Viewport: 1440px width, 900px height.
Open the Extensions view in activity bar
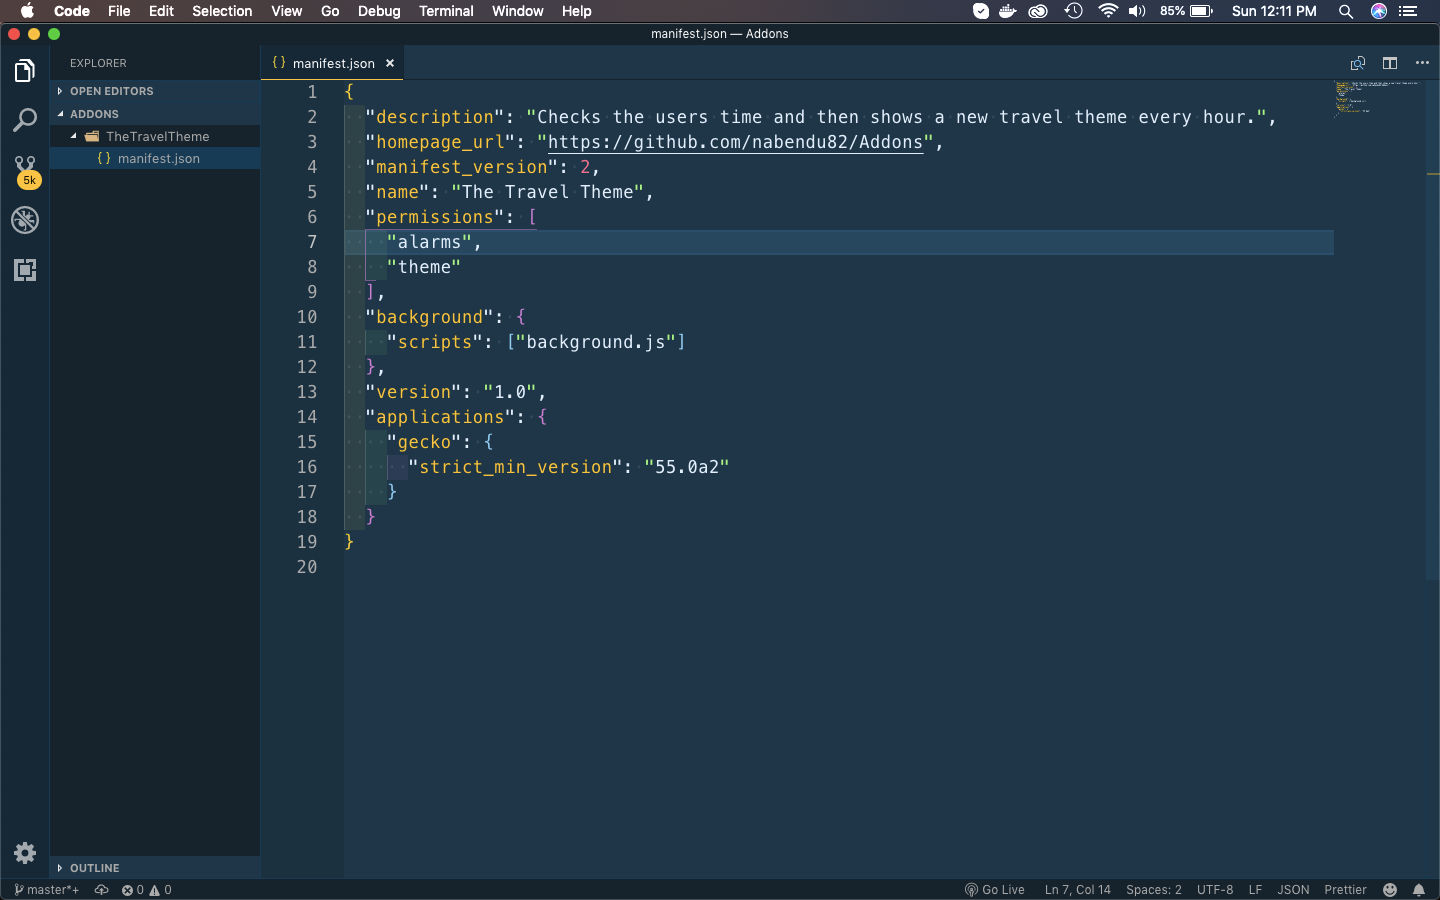tap(25, 270)
